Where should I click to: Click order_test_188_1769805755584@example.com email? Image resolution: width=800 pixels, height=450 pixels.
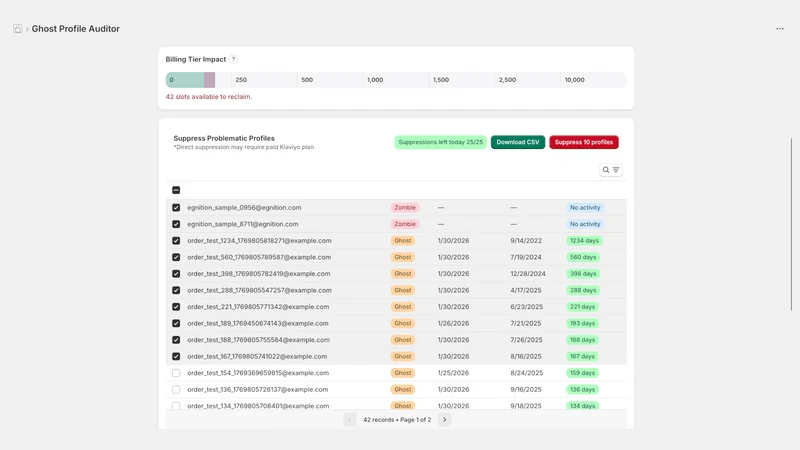point(258,340)
